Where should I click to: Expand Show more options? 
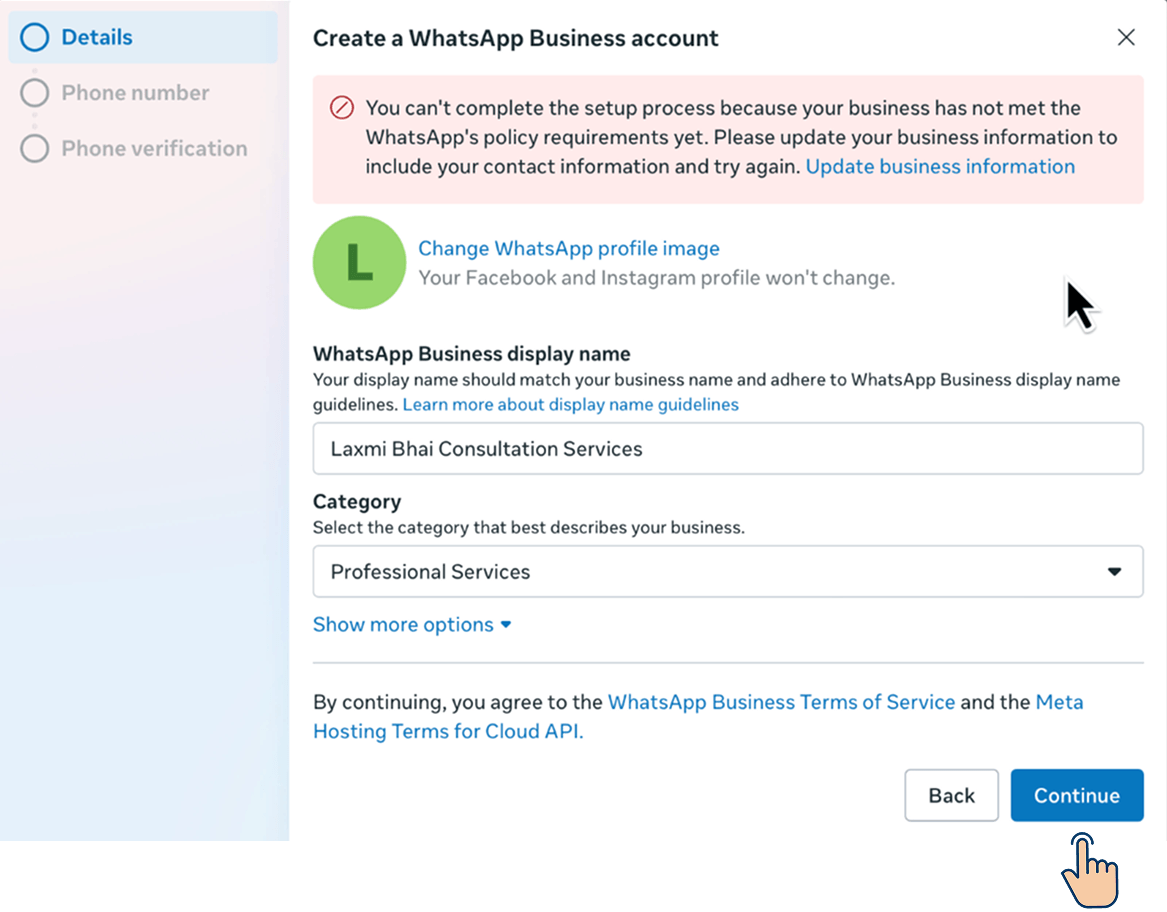coord(412,625)
